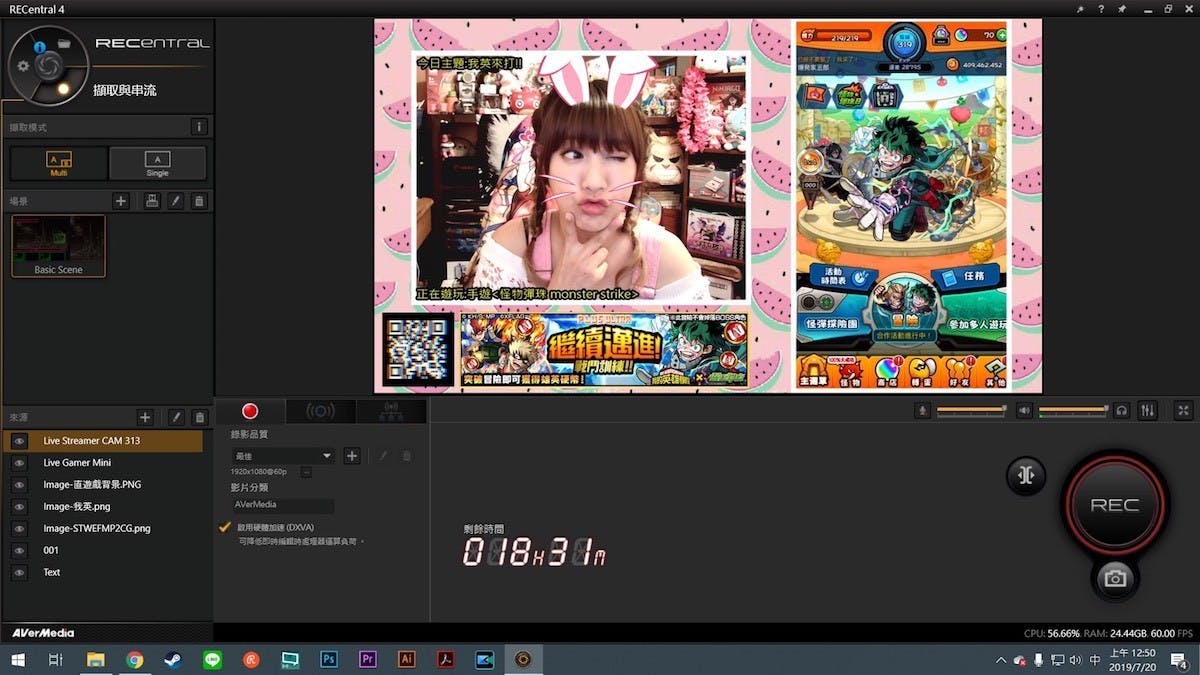The image size is (1200, 675).
Task: Click the info button beside 擷取模式
Action: click(199, 127)
